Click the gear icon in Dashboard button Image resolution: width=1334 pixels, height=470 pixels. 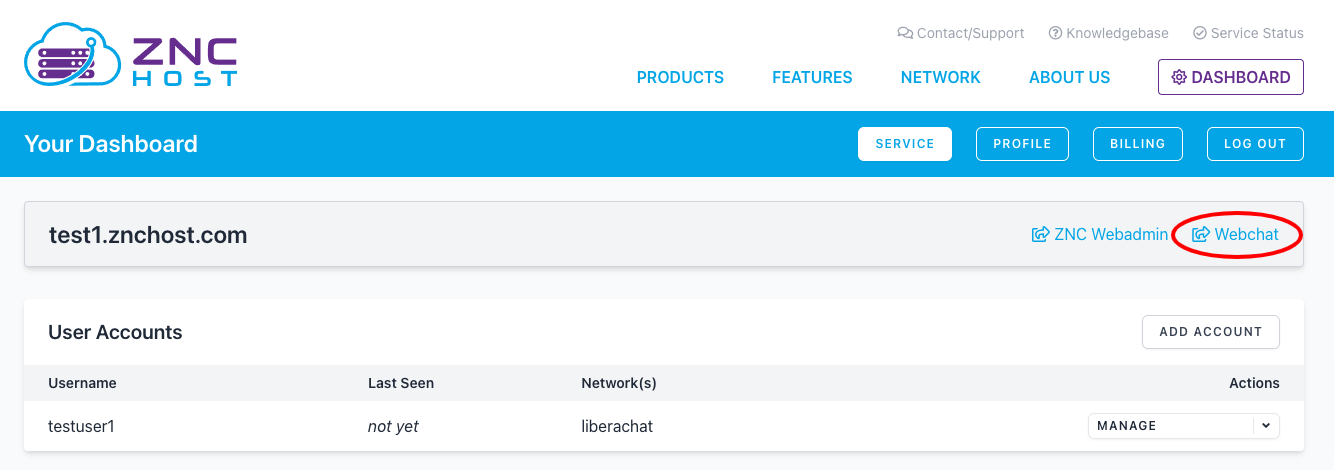click(x=1179, y=77)
